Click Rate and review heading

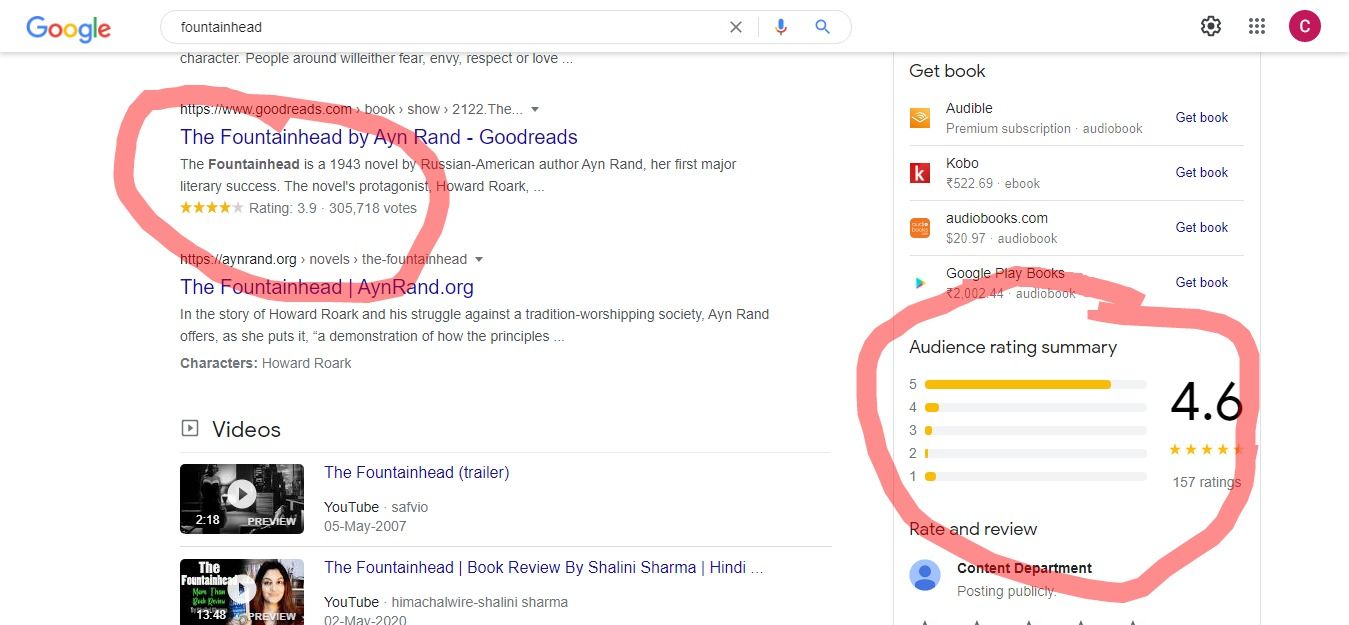point(973,529)
